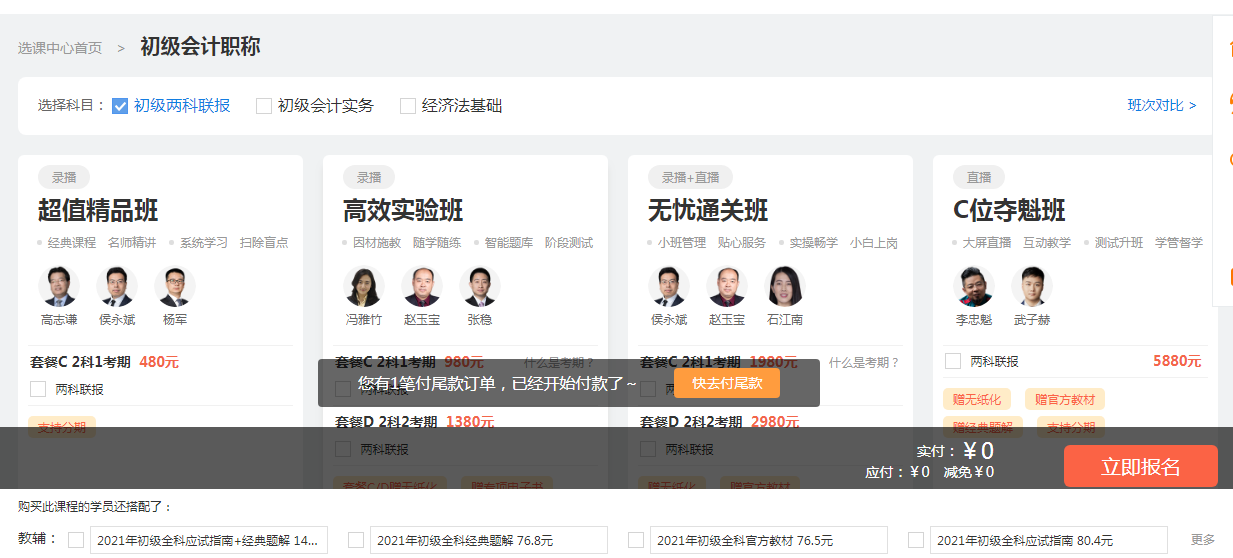Click teacher 杨军's avatar photo
This screenshot has height=558, width=1233.
click(175, 287)
